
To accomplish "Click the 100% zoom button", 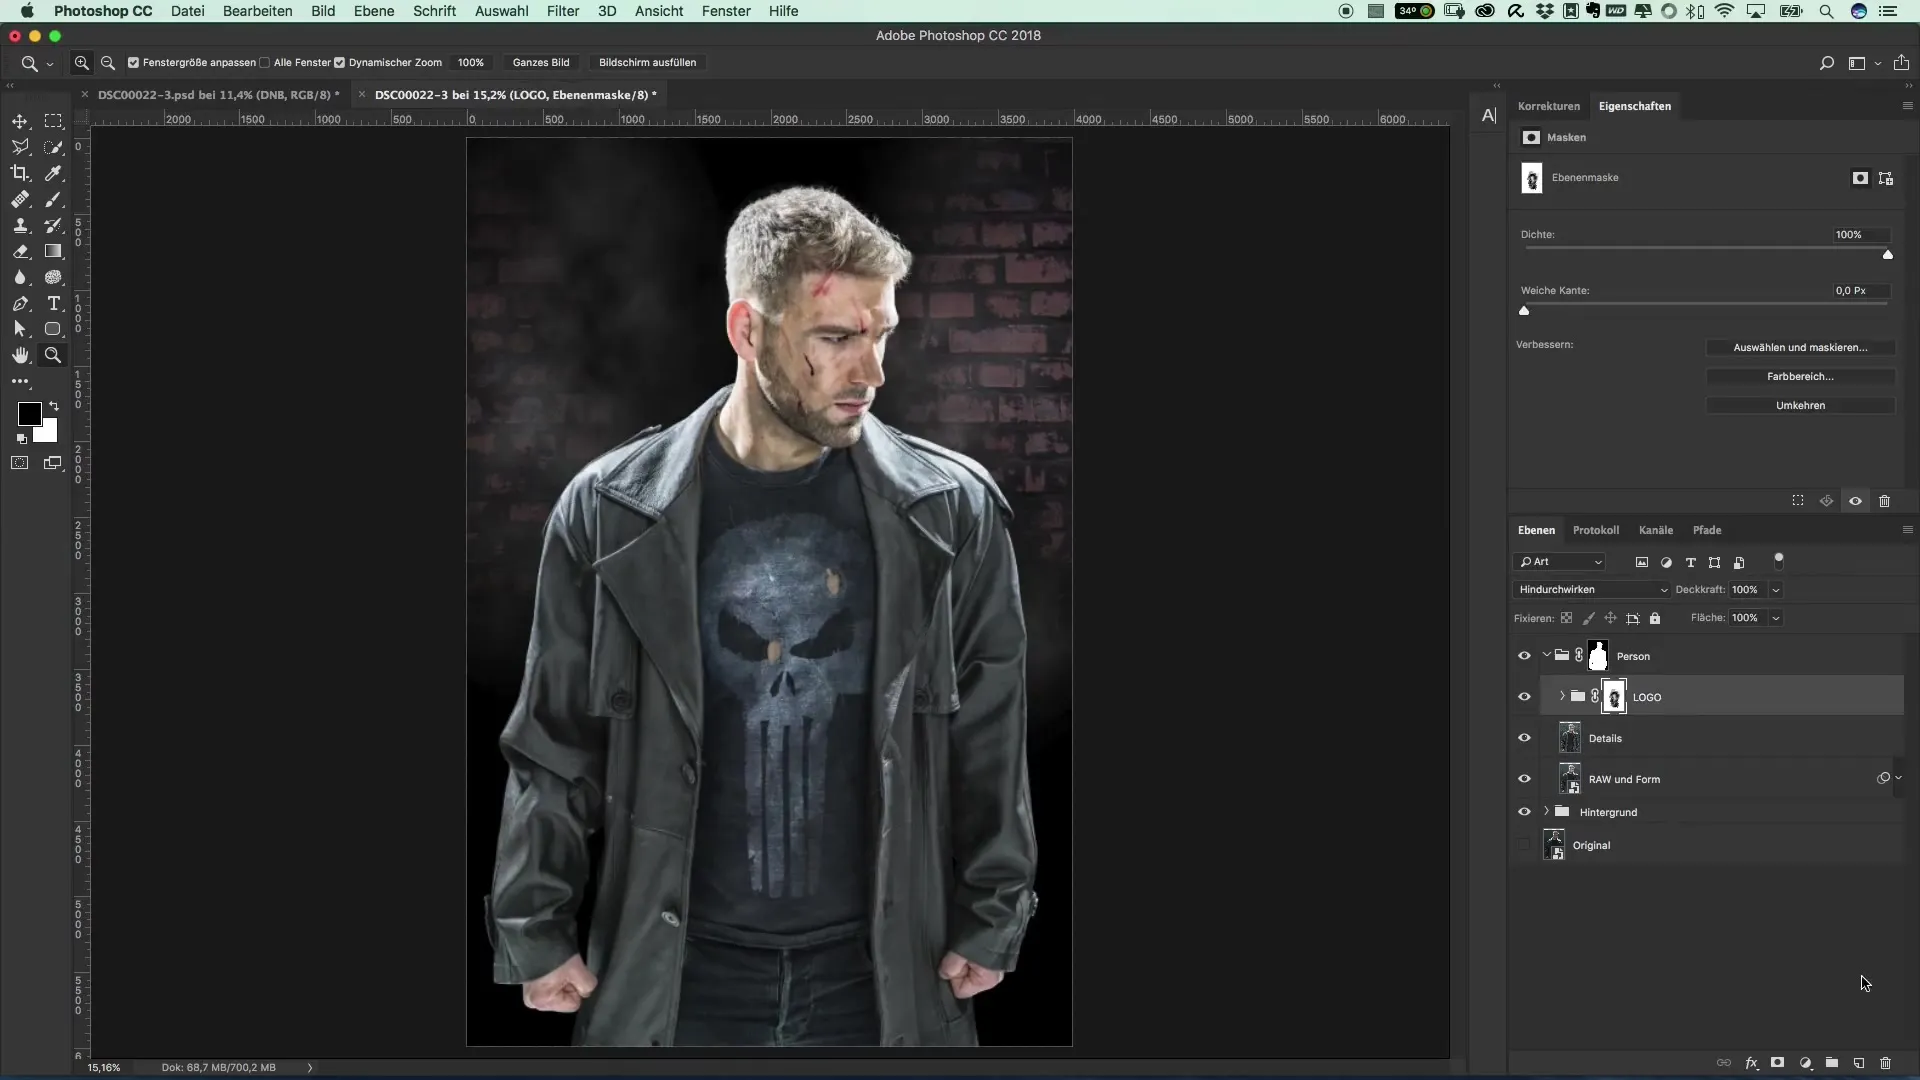I will [x=471, y=62].
